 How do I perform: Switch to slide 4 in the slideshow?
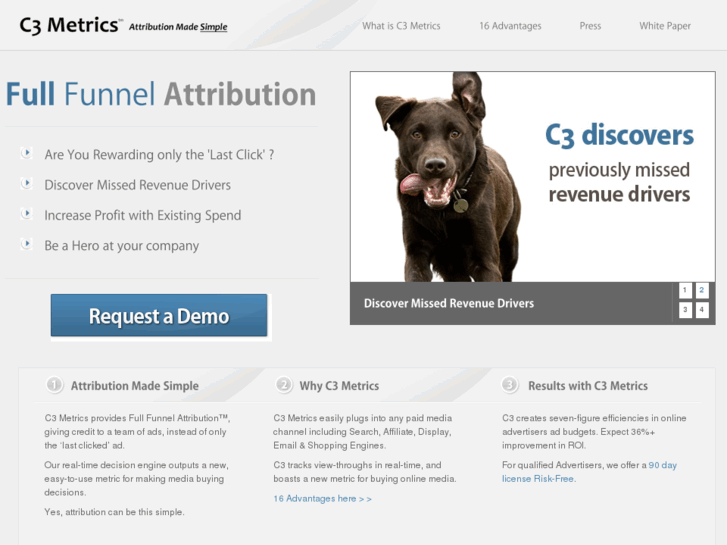(702, 310)
